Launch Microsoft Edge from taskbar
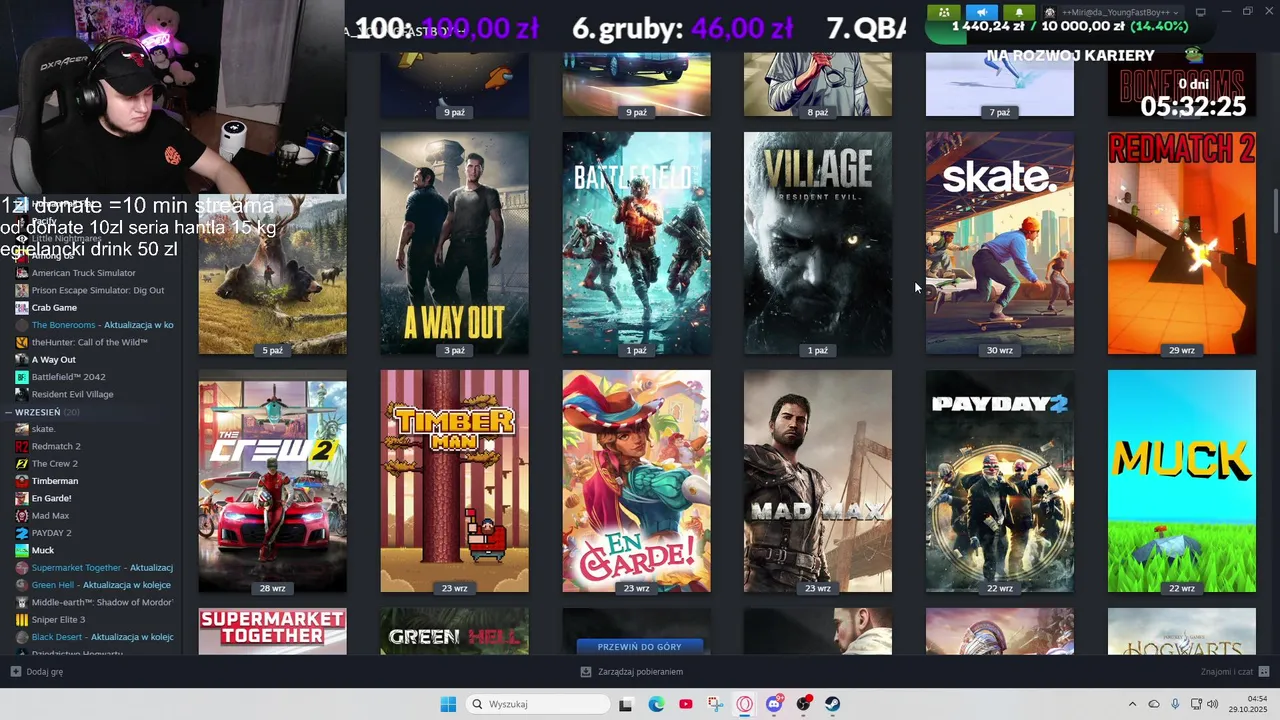The height and width of the screenshot is (720, 1280). click(656, 704)
